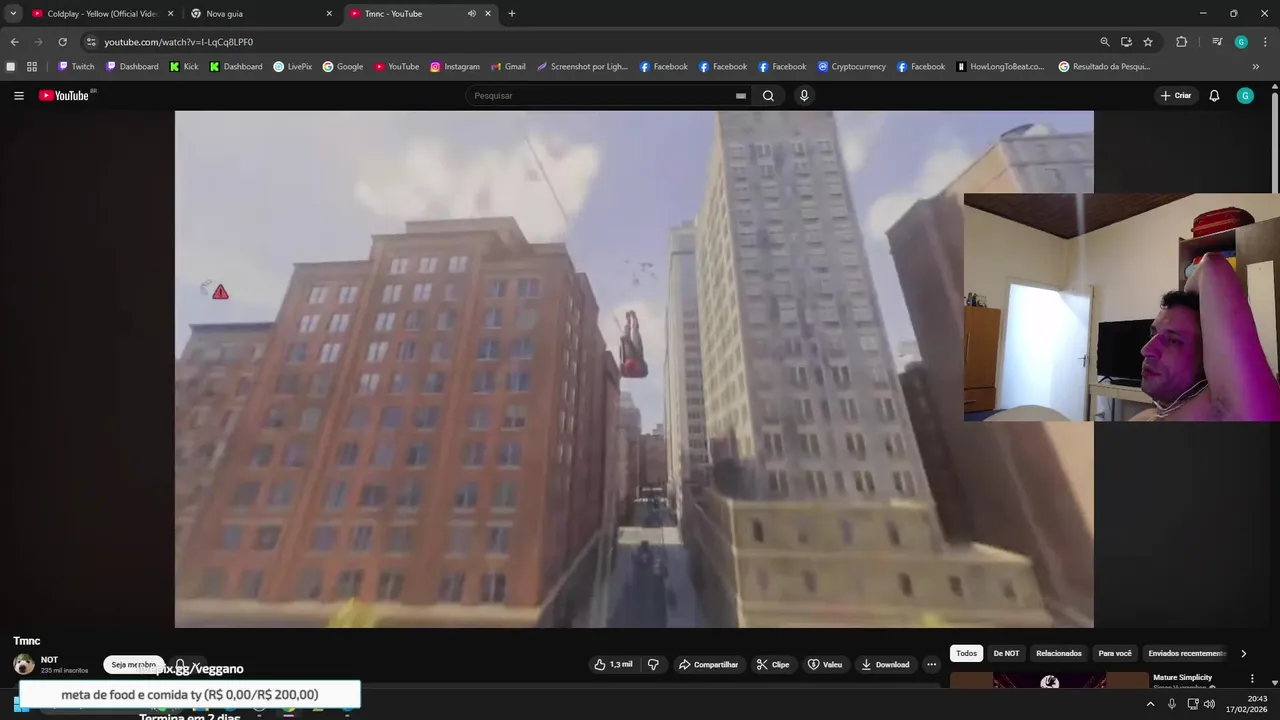Click the Seja membro button
1280x720 pixels.
[133, 665]
